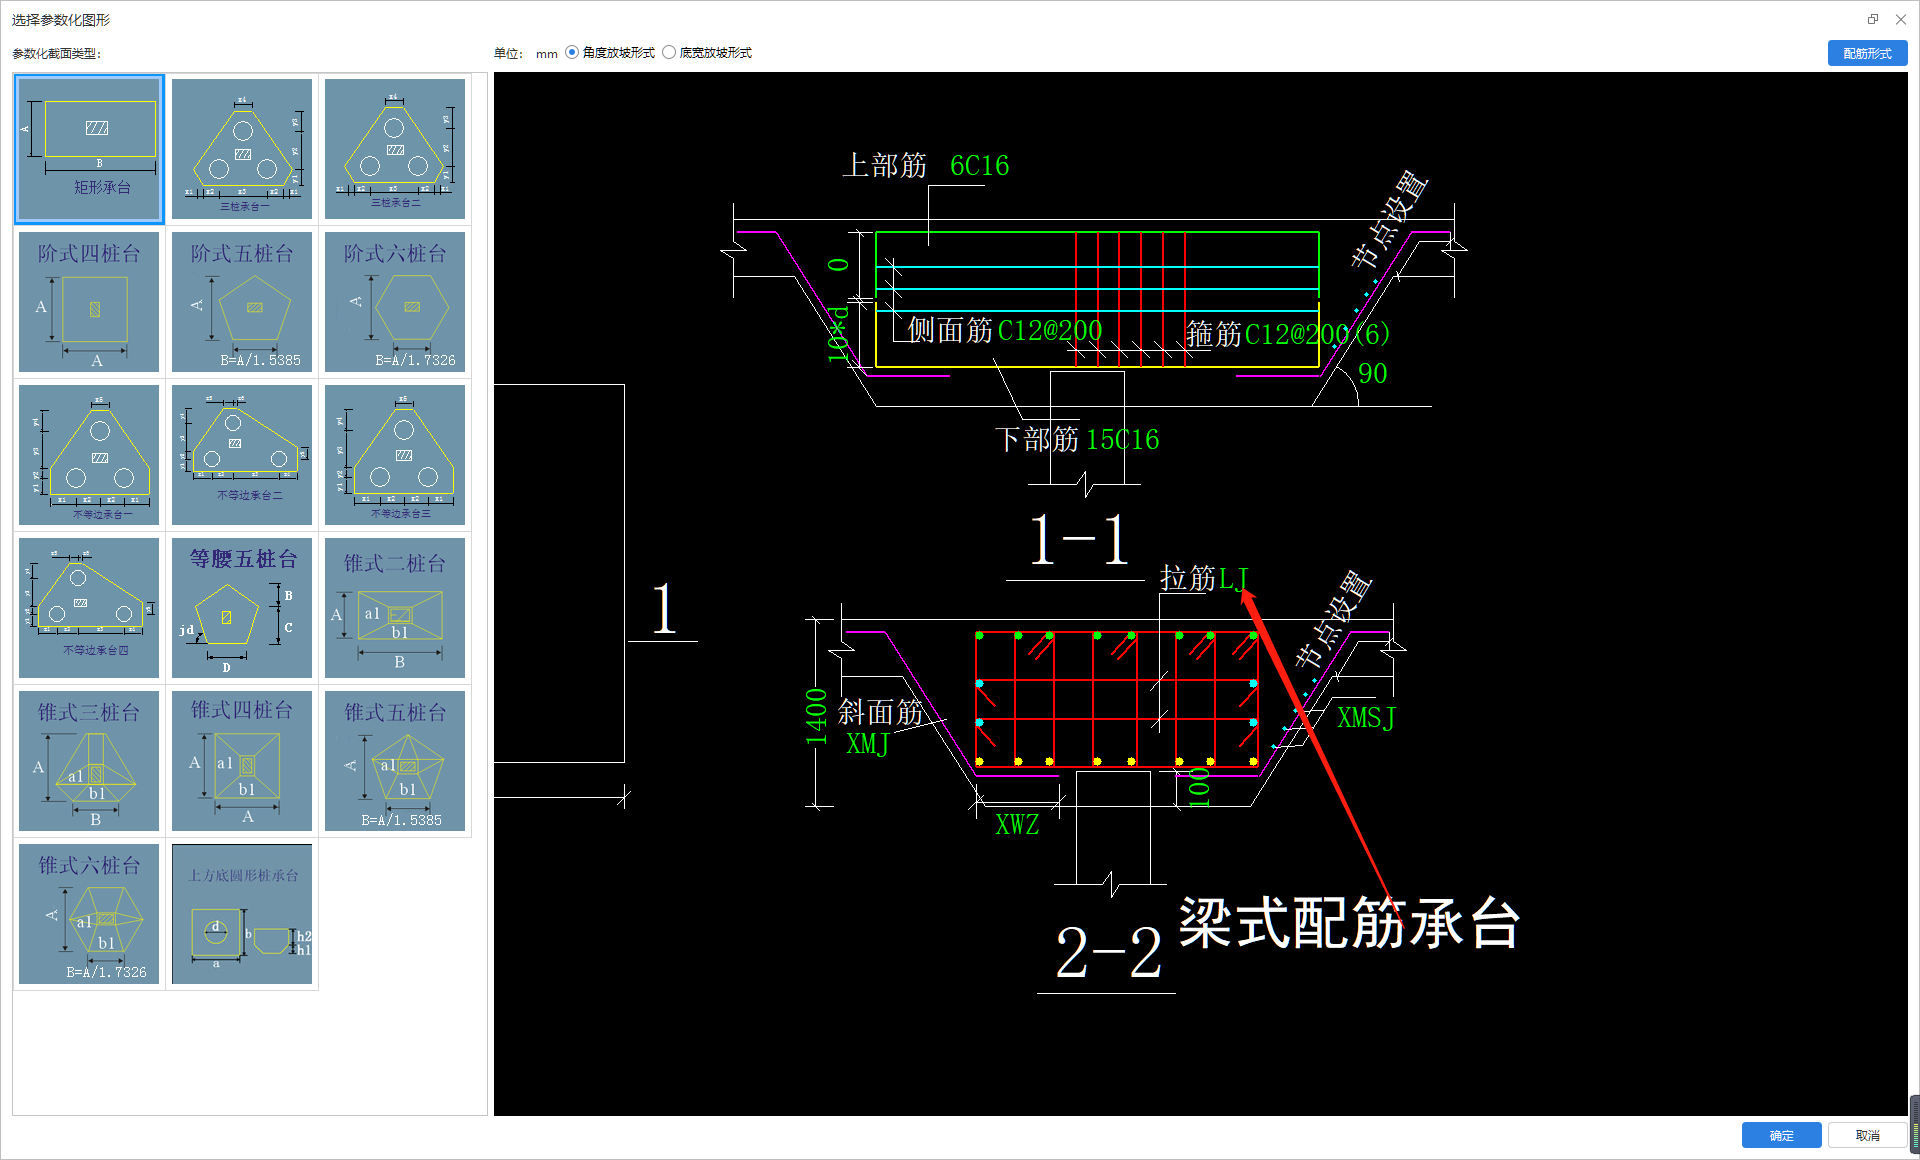Choose the 三桩承台一 shape

(x=242, y=149)
